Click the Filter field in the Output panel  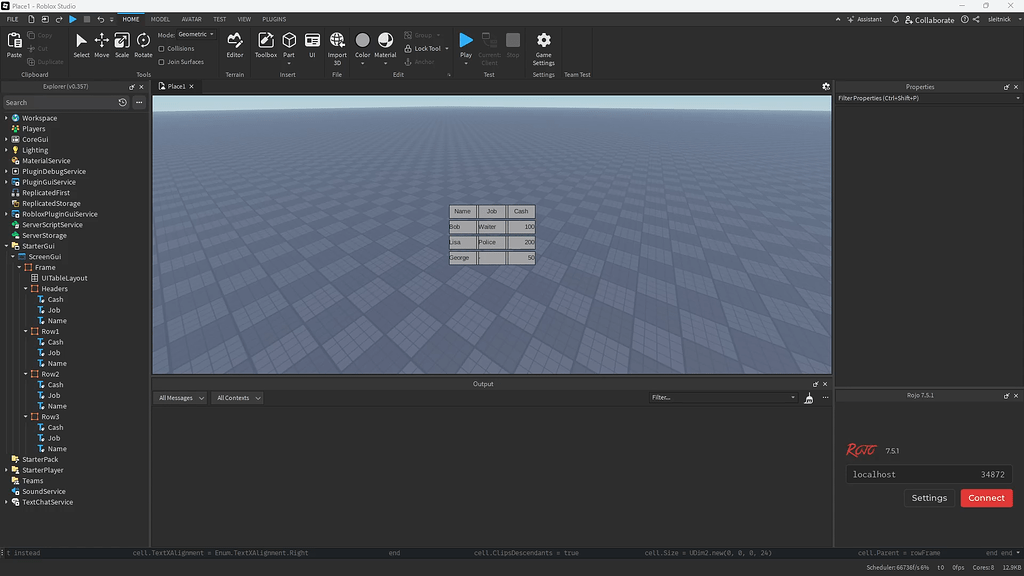(x=722, y=397)
